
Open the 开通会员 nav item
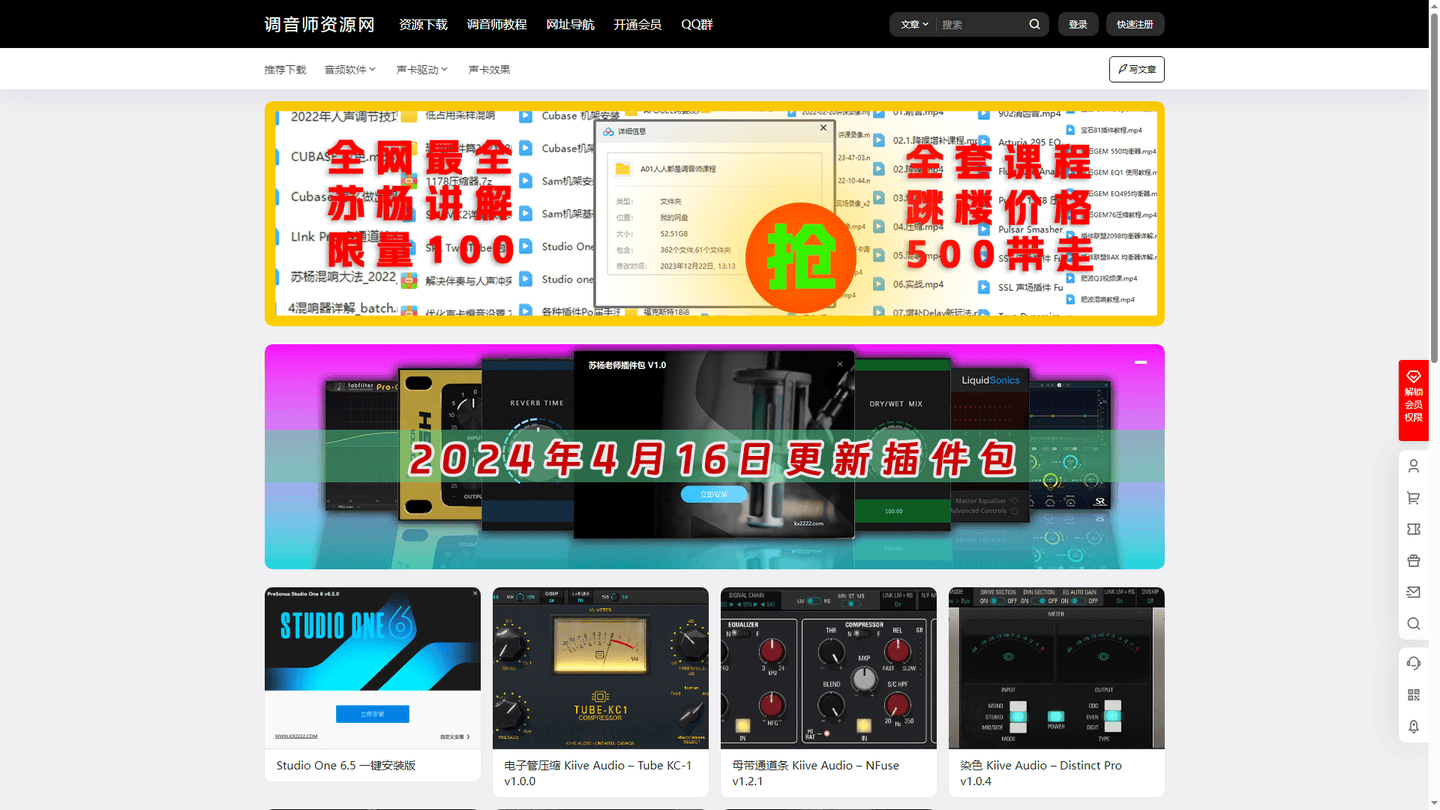(638, 24)
